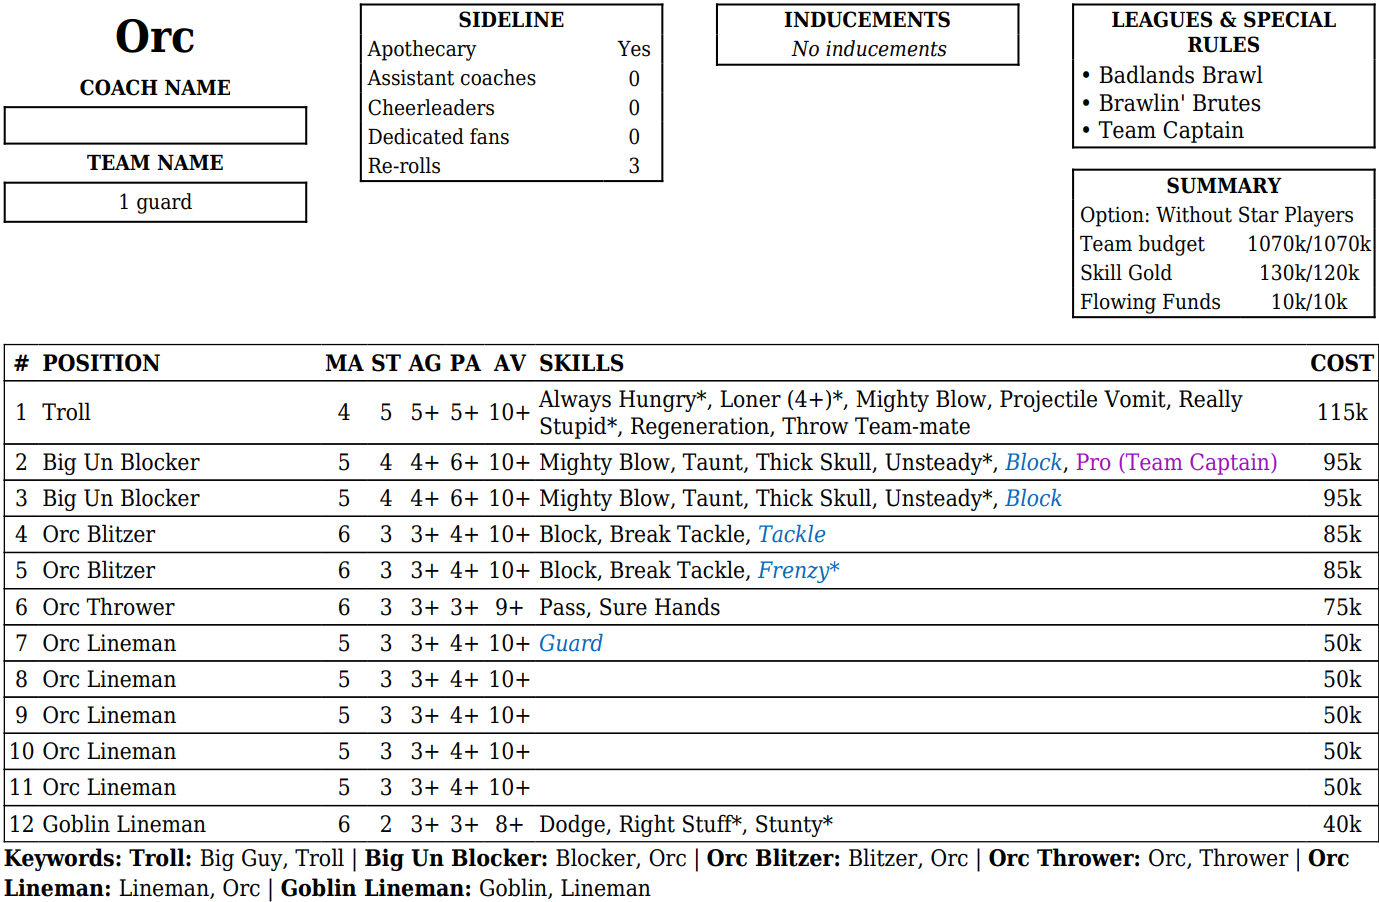
Task: Click the 'AG' column header
Action: (x=425, y=363)
